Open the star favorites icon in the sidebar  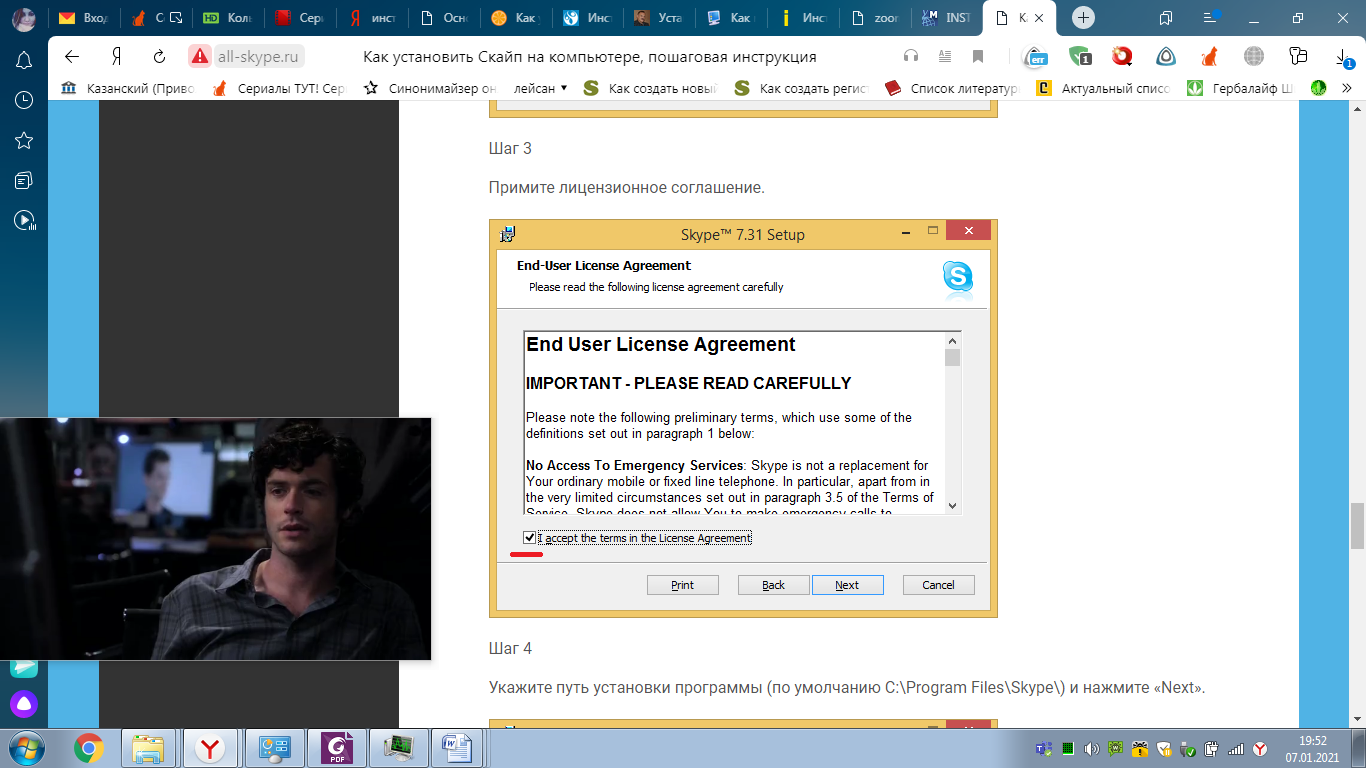(x=24, y=141)
